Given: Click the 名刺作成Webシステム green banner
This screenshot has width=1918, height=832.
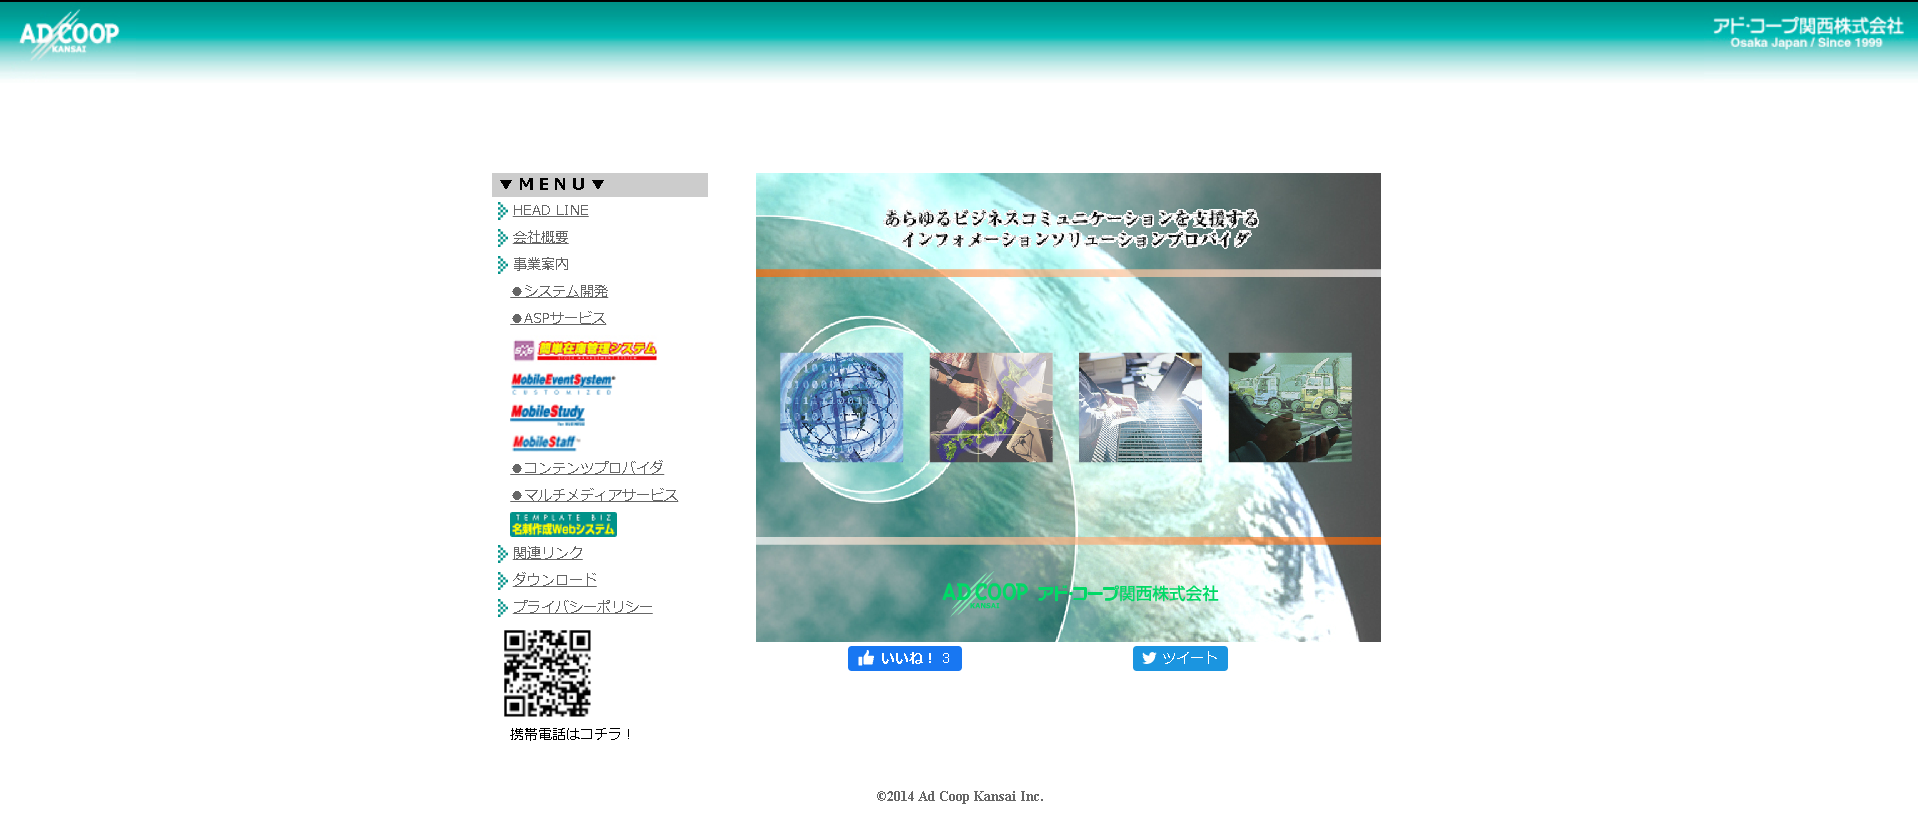Looking at the screenshot, I should pyautogui.click(x=563, y=525).
